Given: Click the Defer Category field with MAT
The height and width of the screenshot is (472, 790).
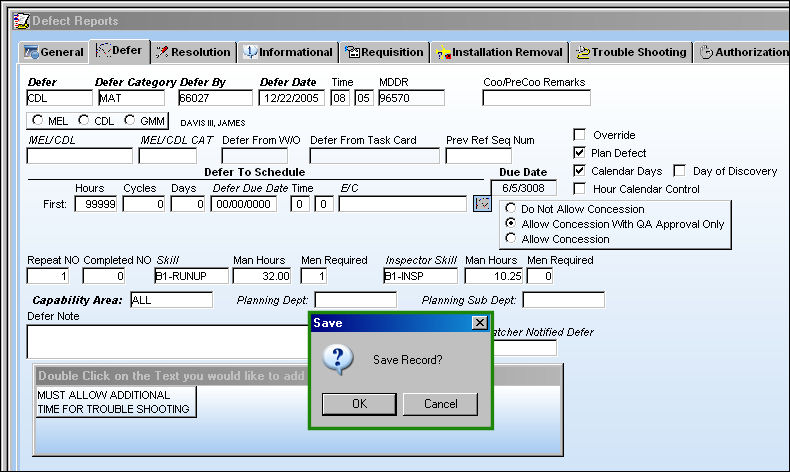Looking at the screenshot, I should tap(131, 98).
